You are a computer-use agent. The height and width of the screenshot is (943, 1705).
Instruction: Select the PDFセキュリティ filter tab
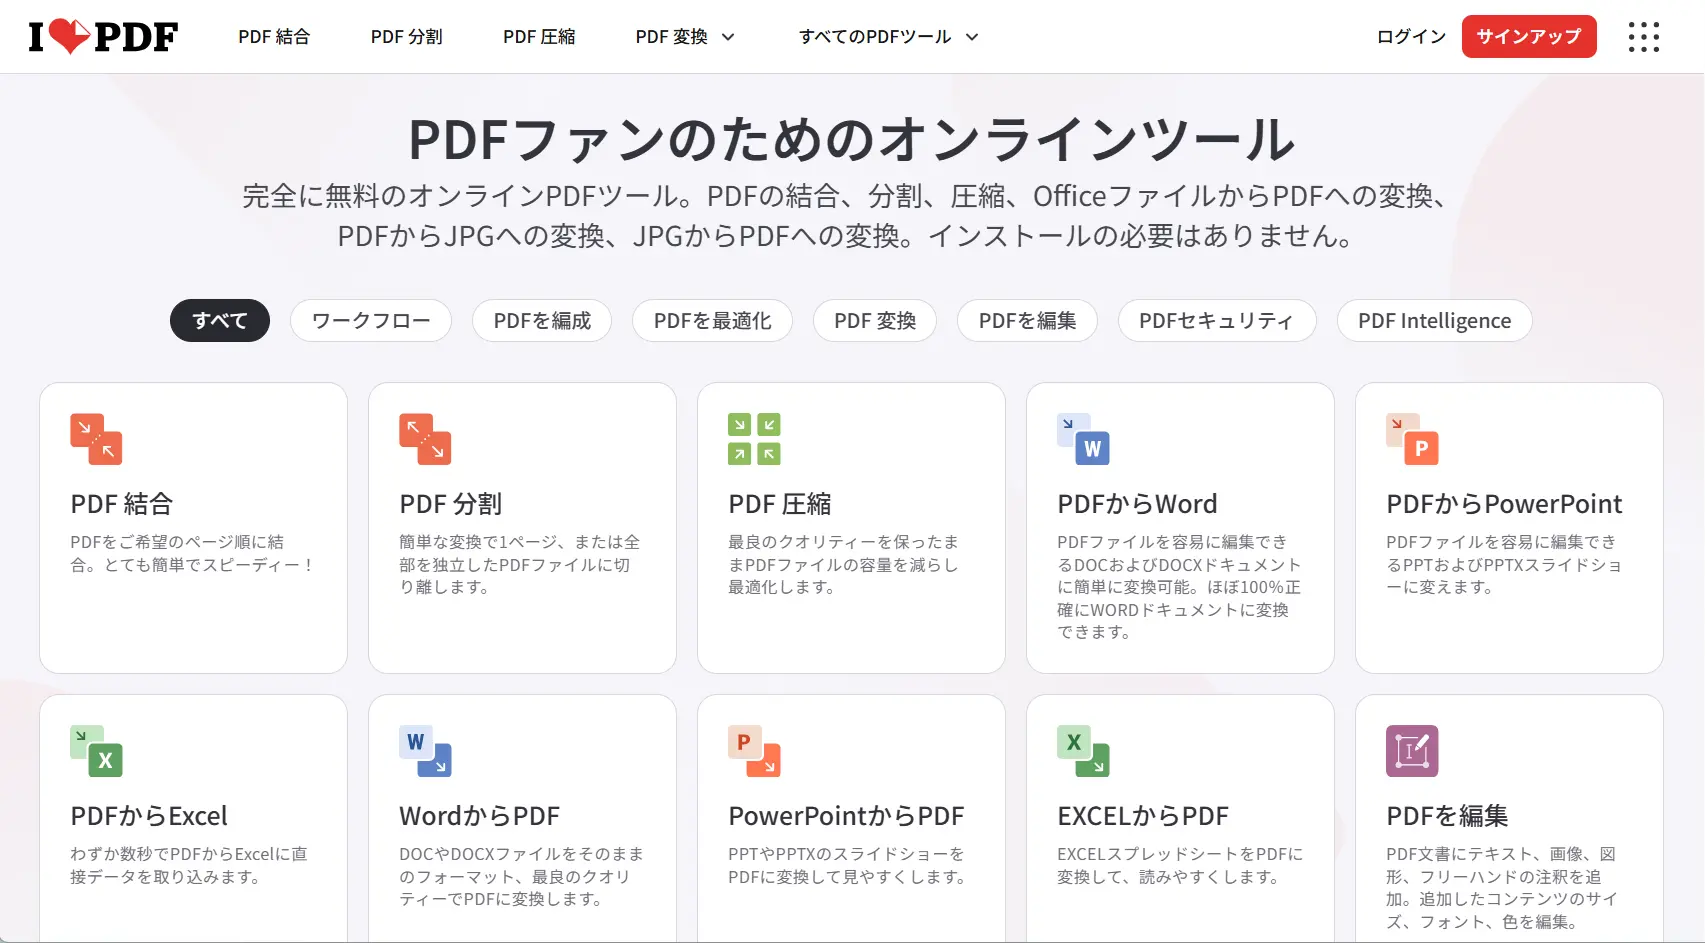(x=1217, y=321)
